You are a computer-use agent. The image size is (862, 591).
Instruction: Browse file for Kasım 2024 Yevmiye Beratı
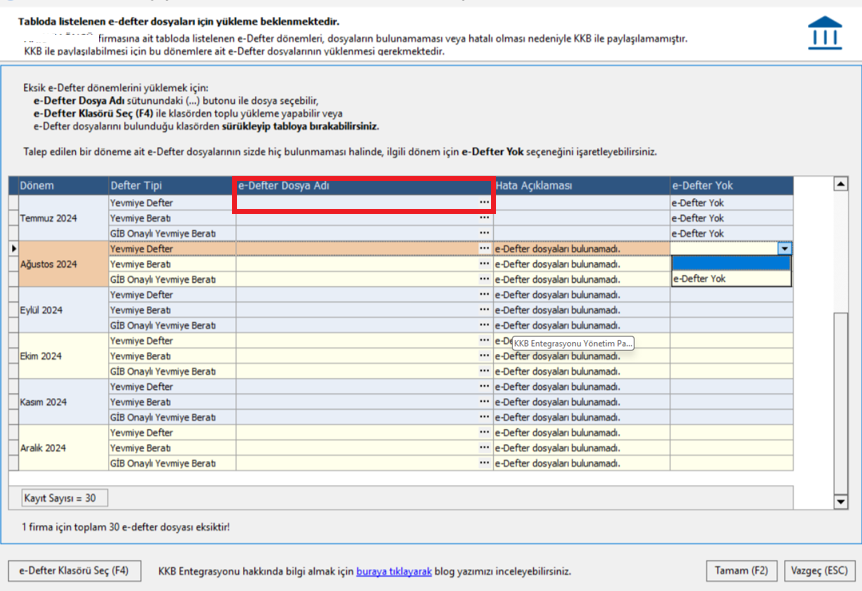tap(484, 402)
